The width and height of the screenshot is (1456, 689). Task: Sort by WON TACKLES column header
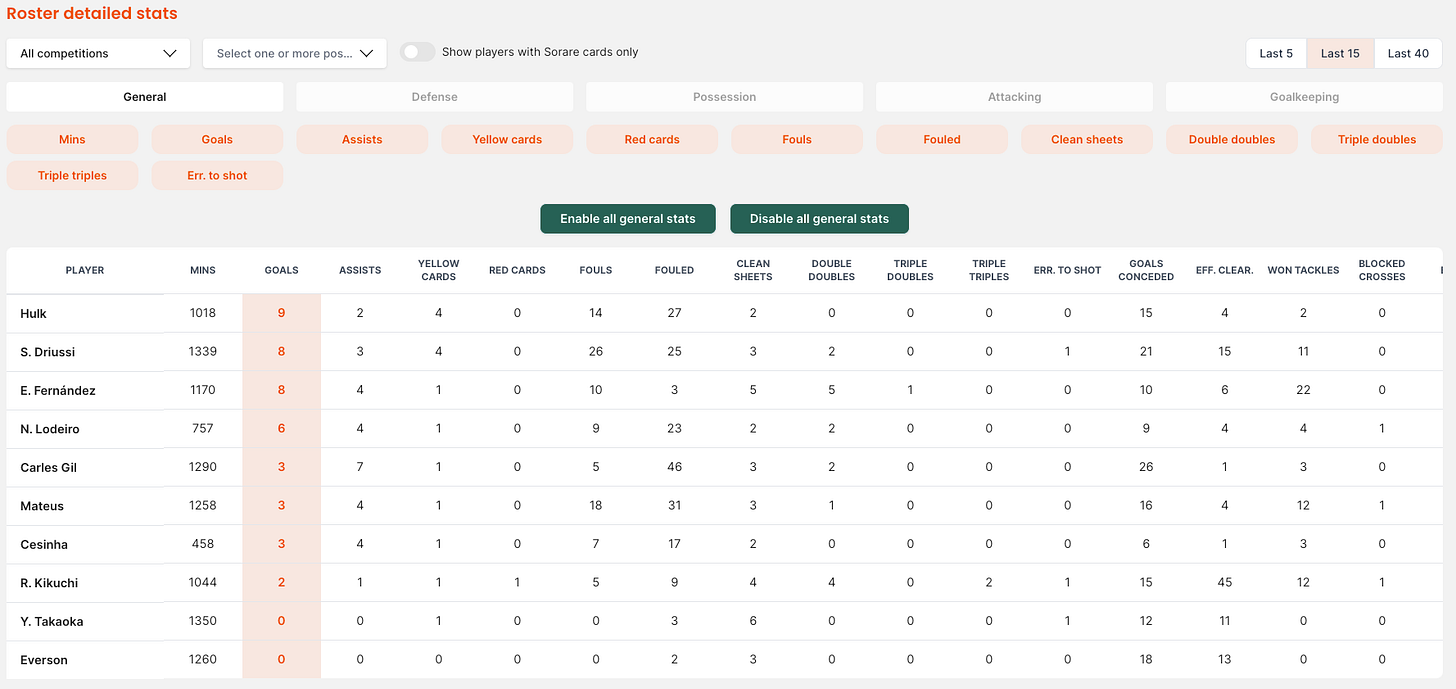click(x=1303, y=270)
